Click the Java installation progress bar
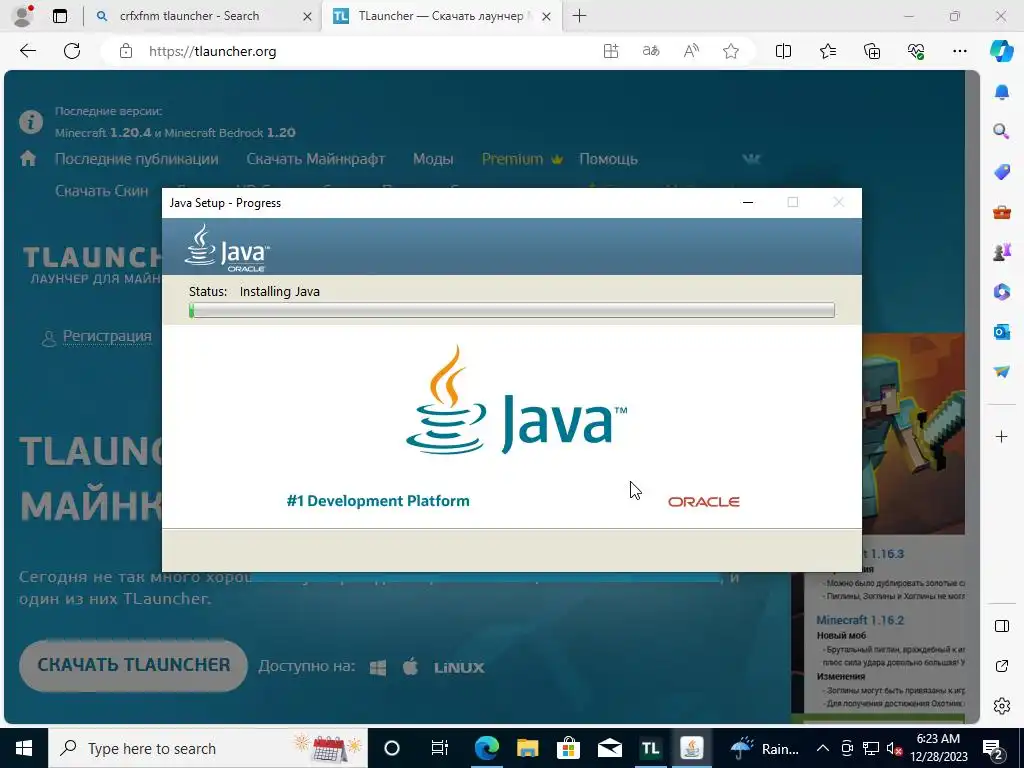This screenshot has width=1024, height=768. [x=512, y=310]
